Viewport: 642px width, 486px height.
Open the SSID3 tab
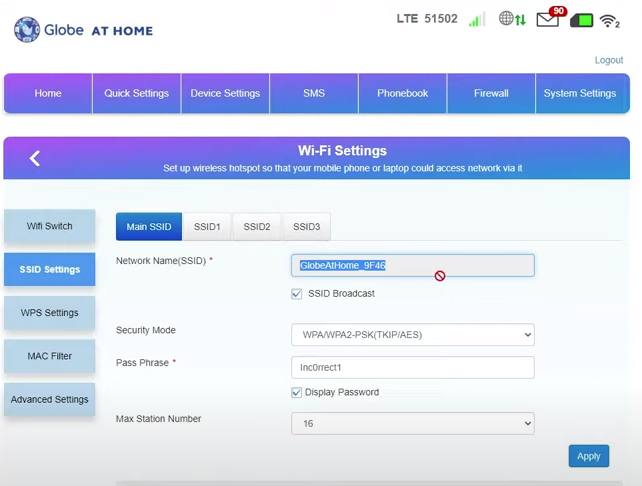(306, 227)
